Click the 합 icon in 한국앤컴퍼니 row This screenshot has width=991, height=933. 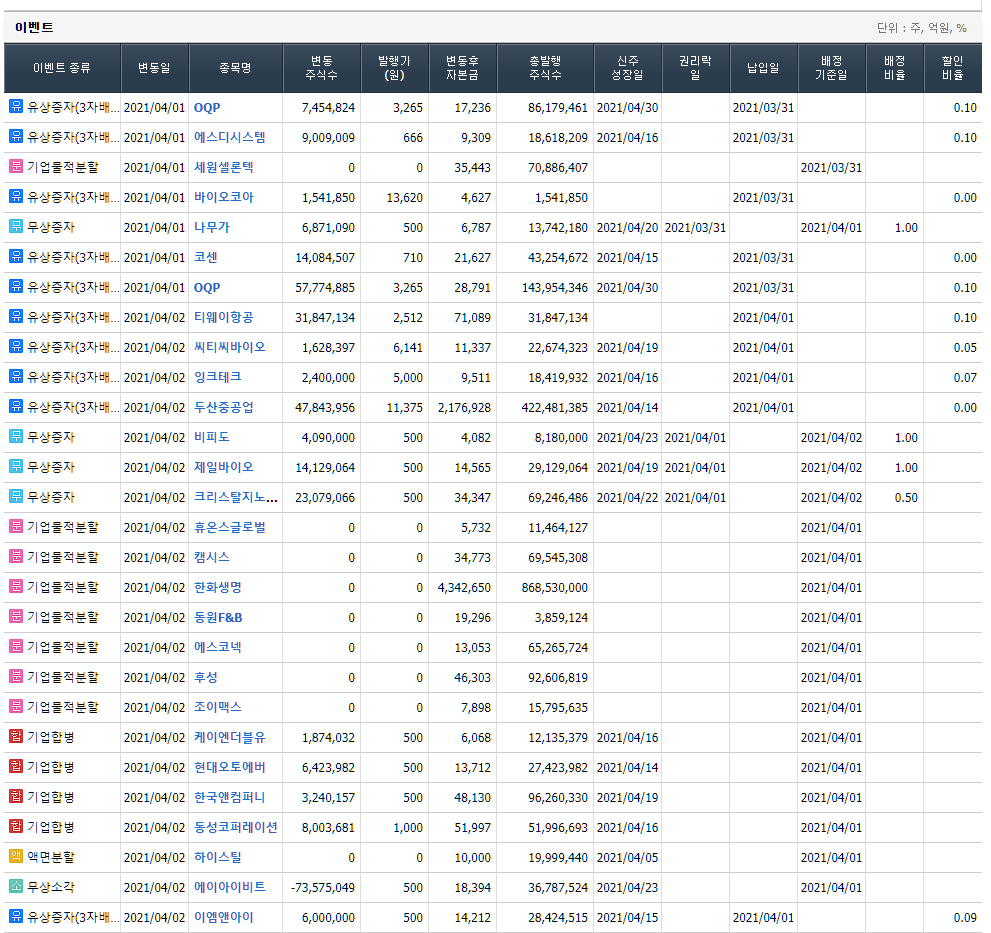point(16,796)
